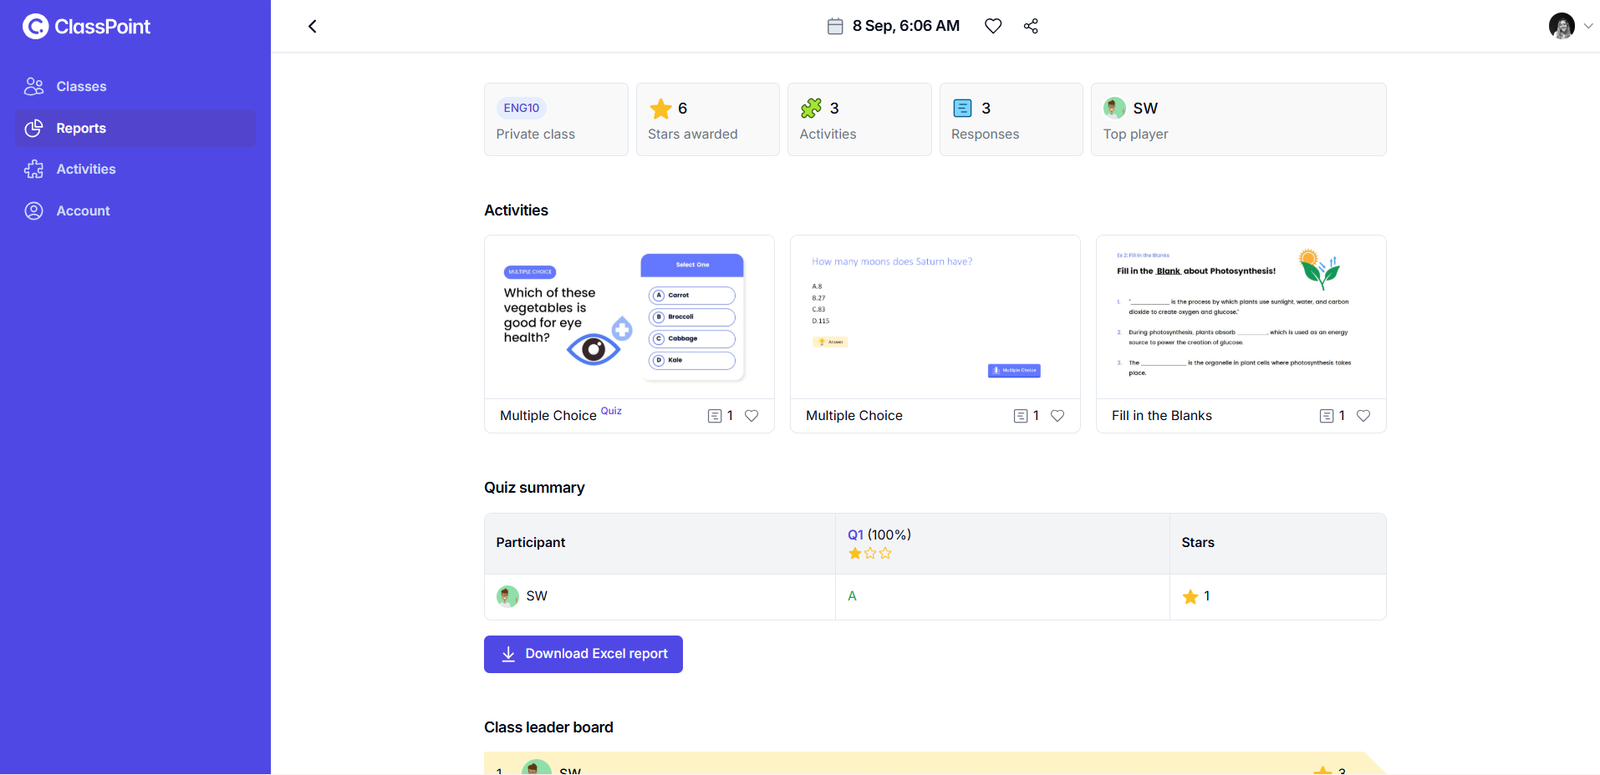Toggle favorite heart on Saturn Multiple Choice activity
Screen dimensions: 1600x775
pos(1057,416)
